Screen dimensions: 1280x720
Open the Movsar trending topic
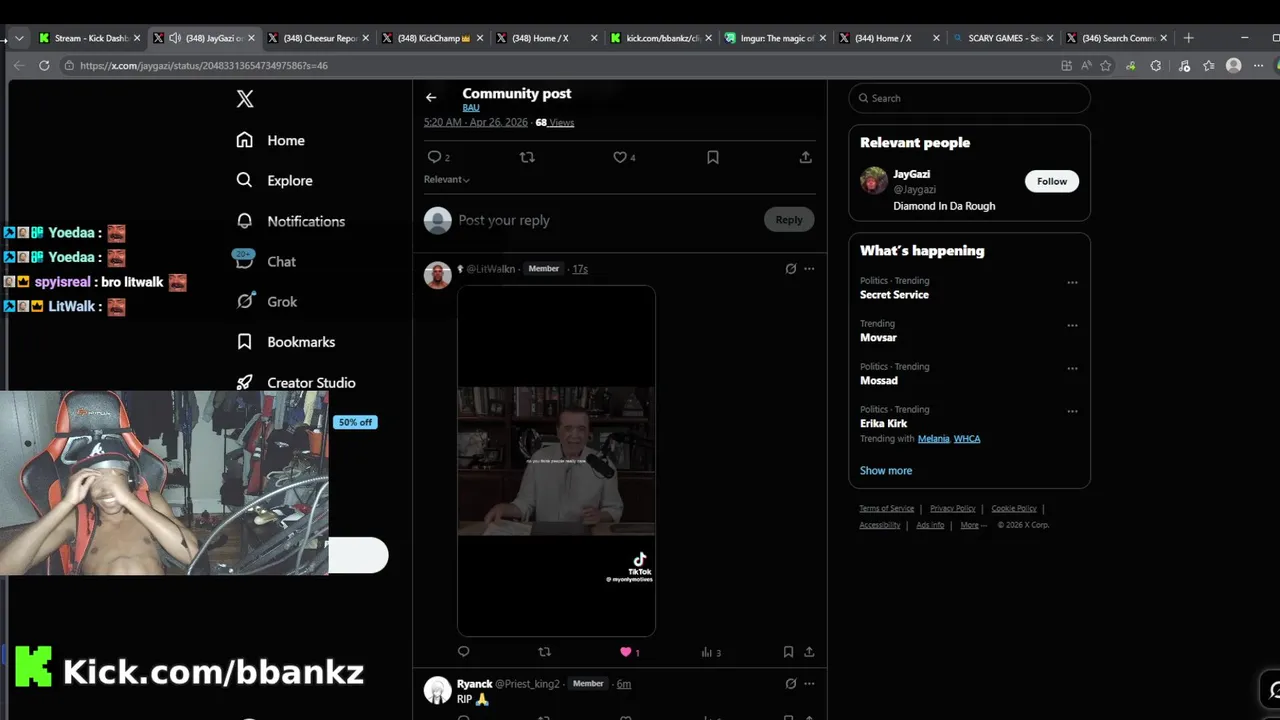pyautogui.click(x=878, y=338)
